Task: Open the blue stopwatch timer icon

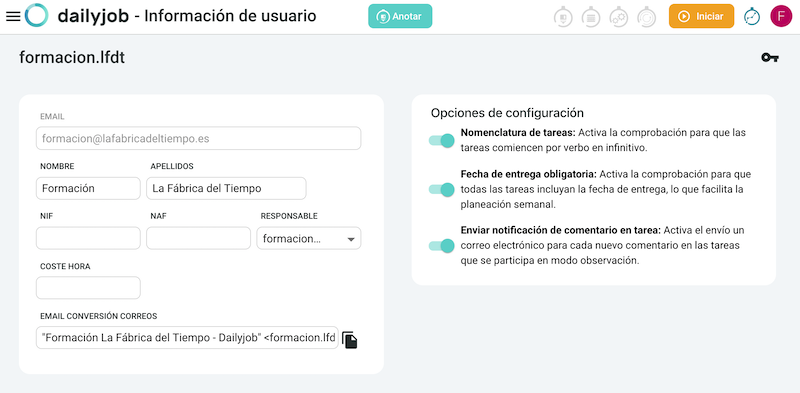Action: coord(752,16)
